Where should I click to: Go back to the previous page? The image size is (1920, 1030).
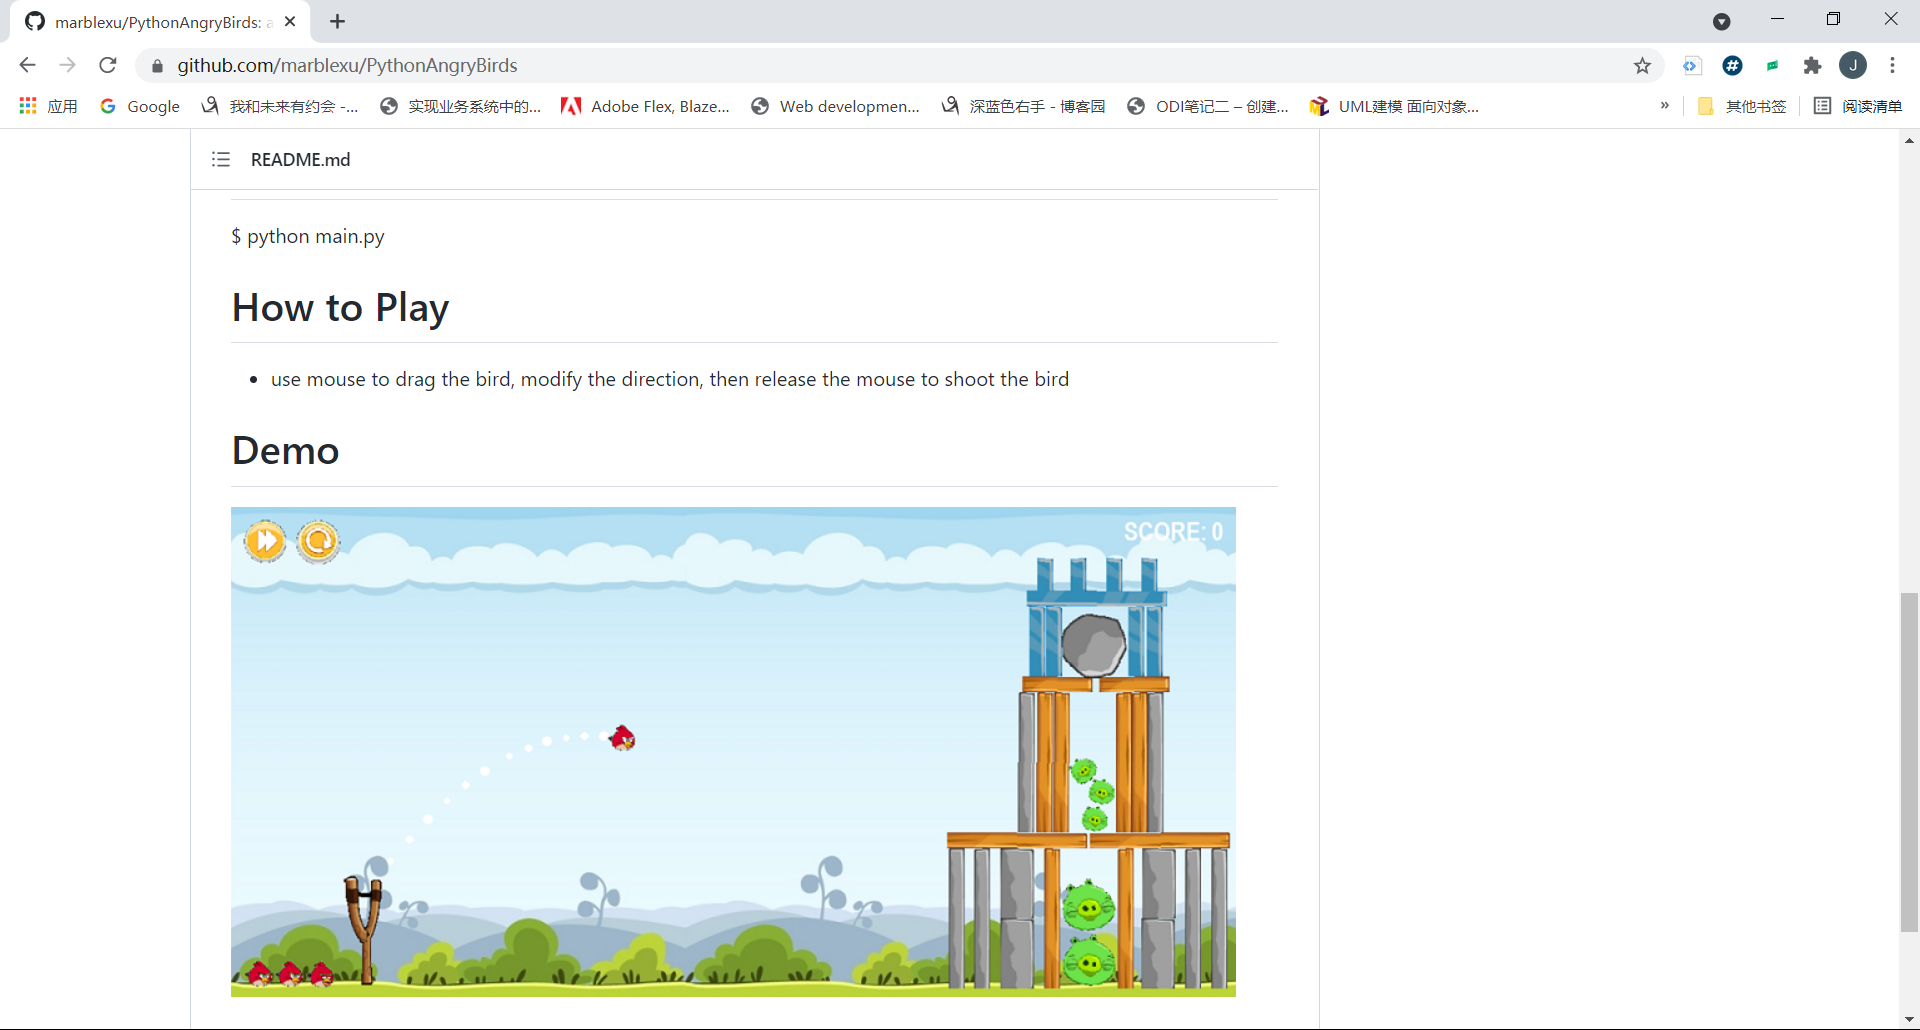point(27,65)
